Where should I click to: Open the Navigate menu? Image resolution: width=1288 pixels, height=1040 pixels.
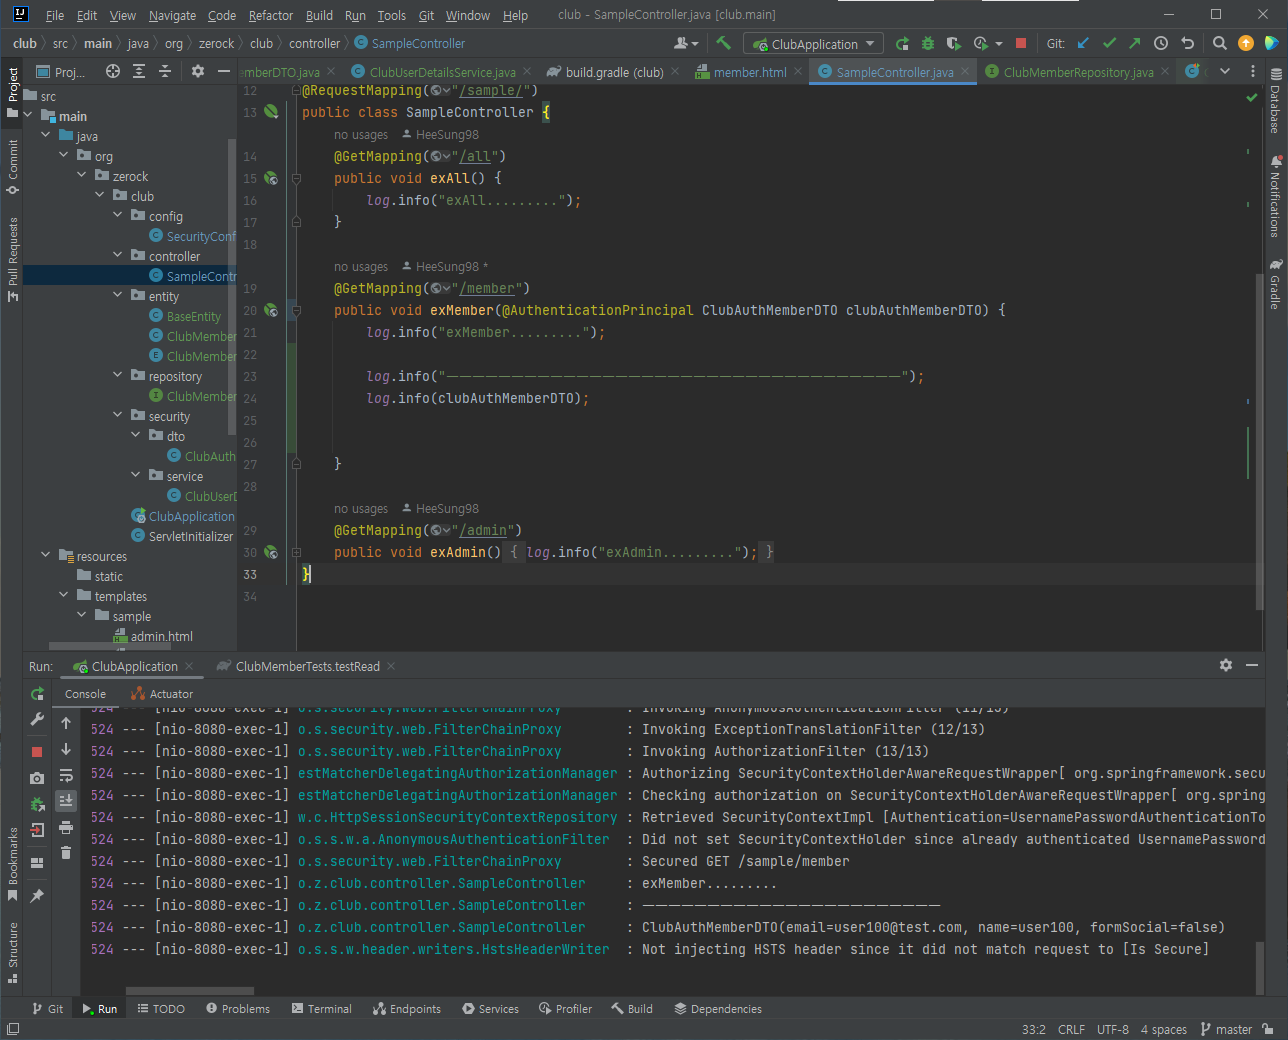point(172,15)
